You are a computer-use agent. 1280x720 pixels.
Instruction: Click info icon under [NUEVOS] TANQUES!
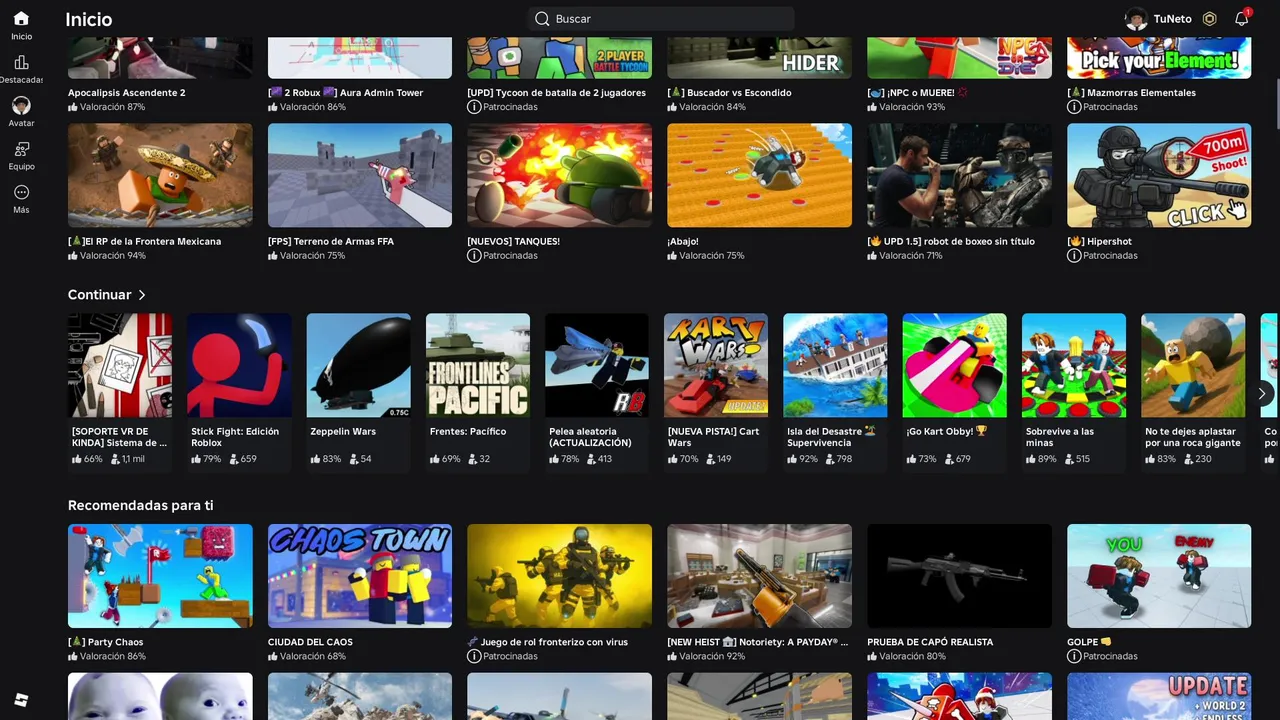(x=474, y=256)
